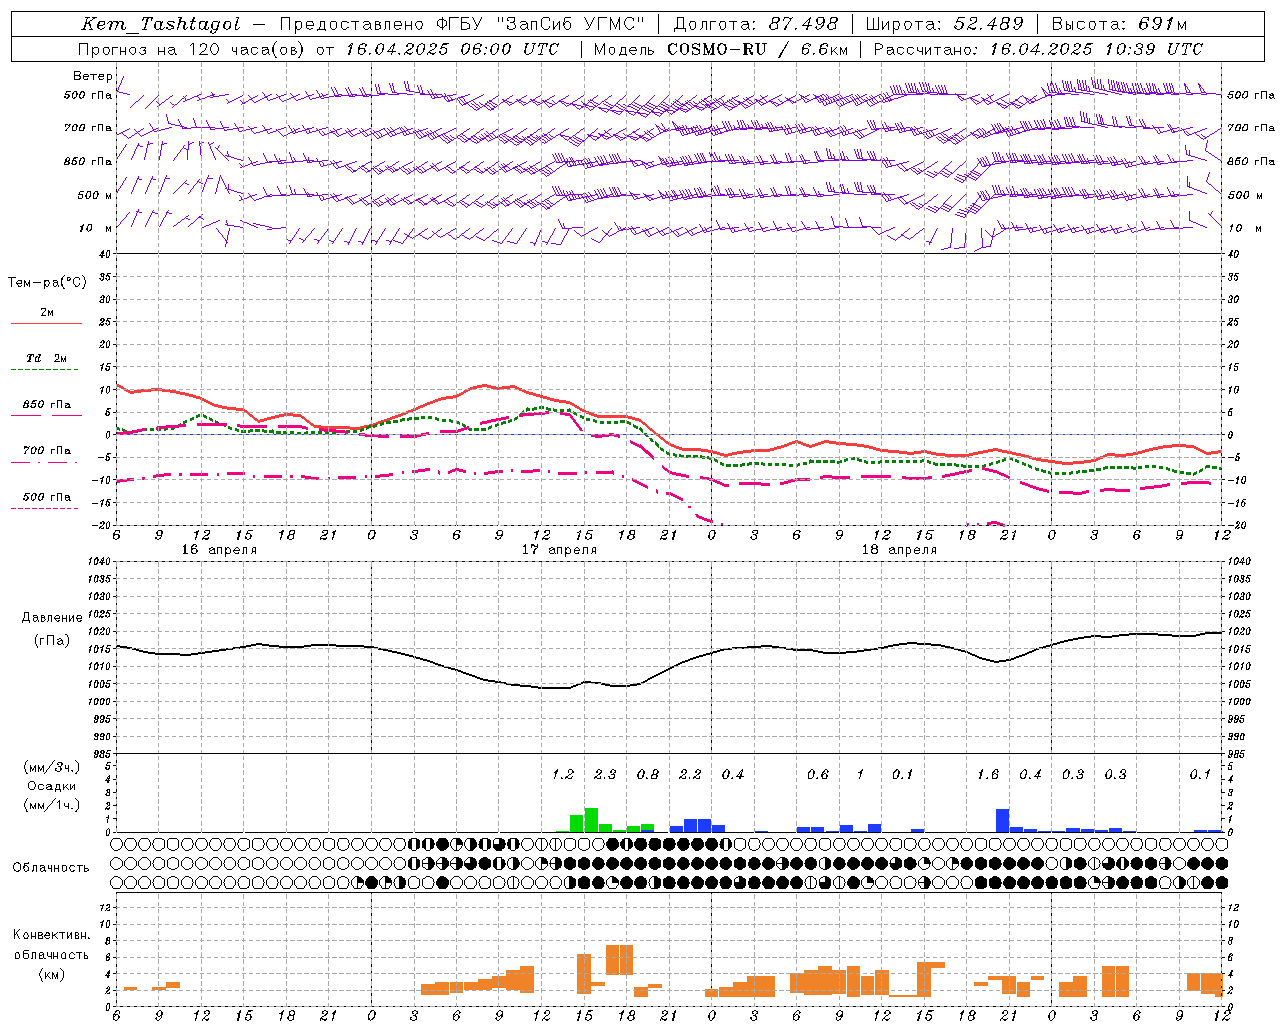Select the 16 апреля date label

219,550
